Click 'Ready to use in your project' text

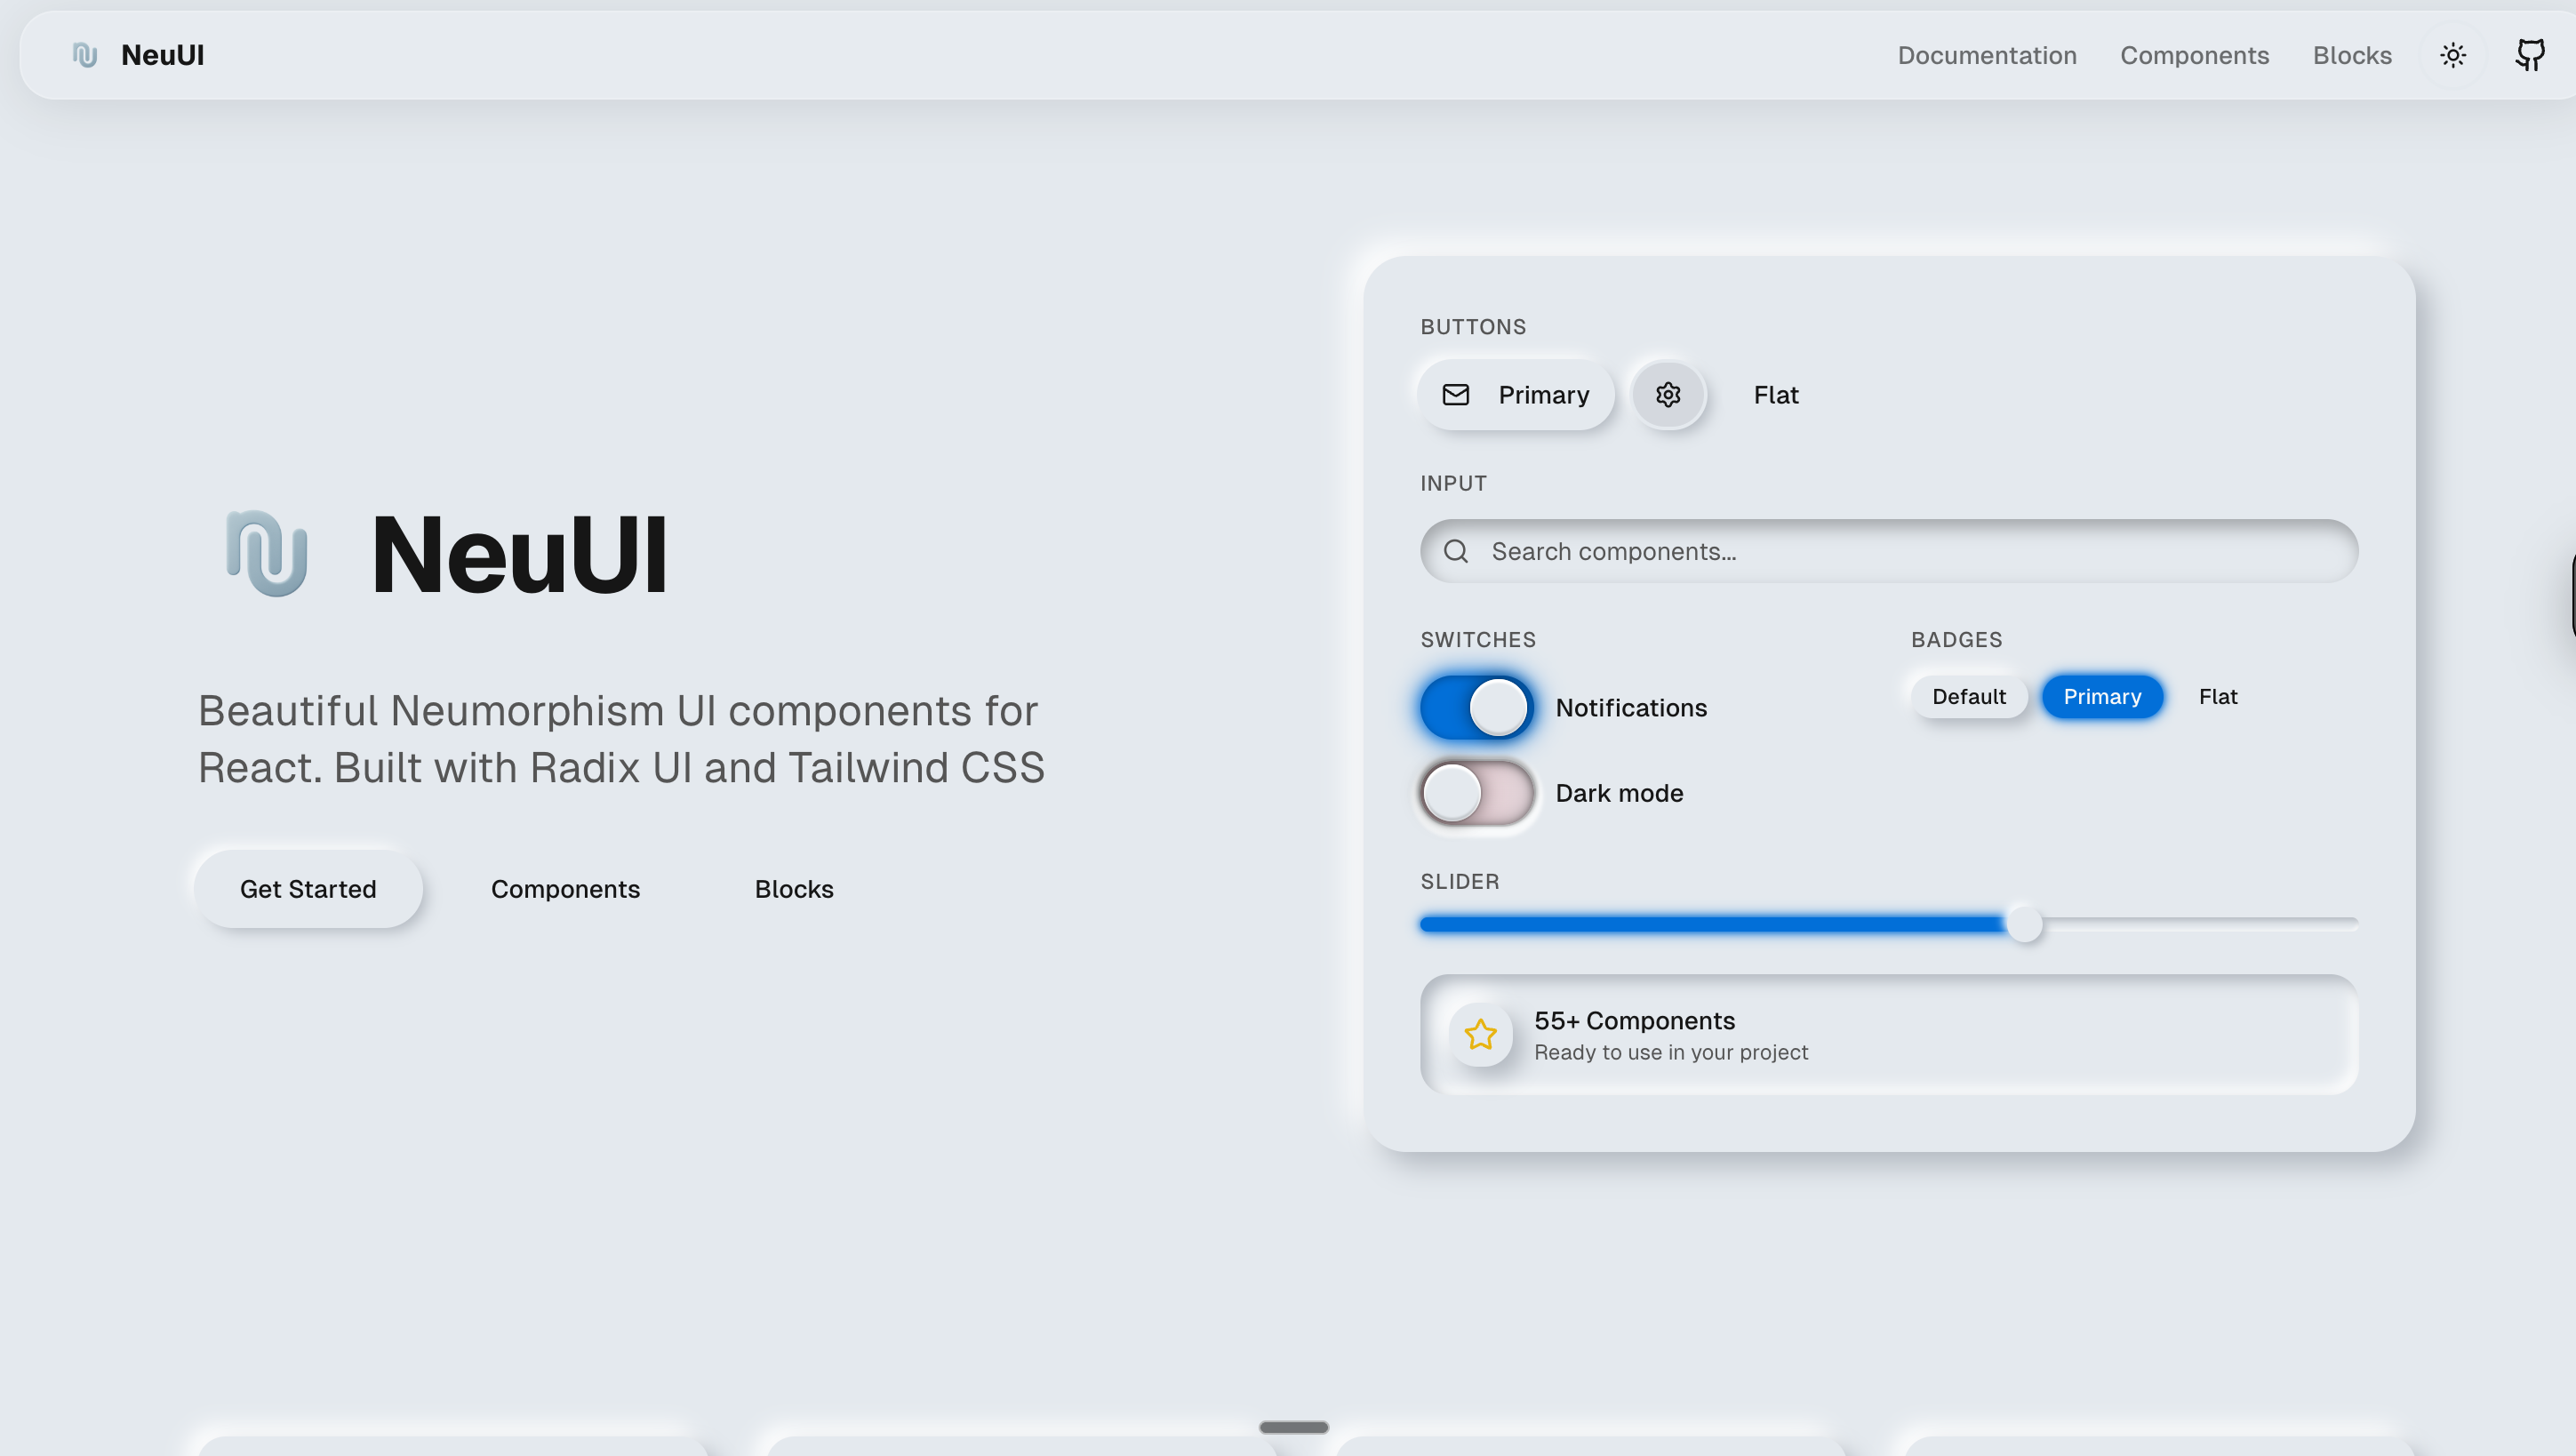(1671, 1053)
